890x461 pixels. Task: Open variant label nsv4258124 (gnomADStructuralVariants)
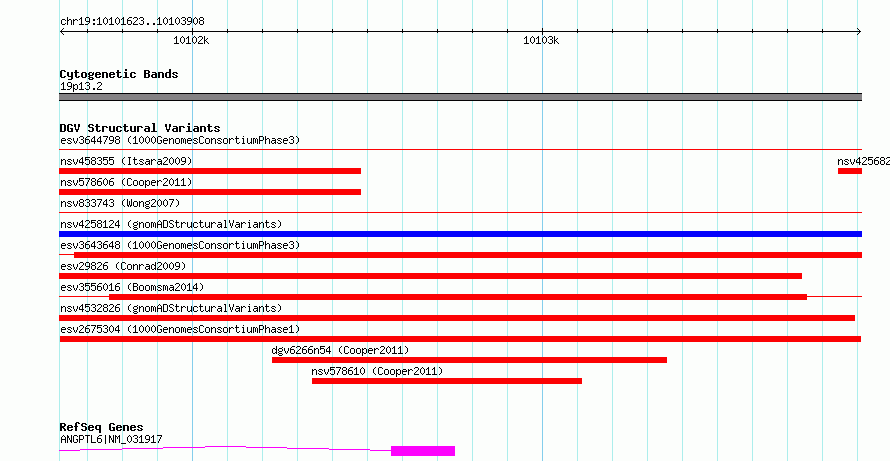171,224
